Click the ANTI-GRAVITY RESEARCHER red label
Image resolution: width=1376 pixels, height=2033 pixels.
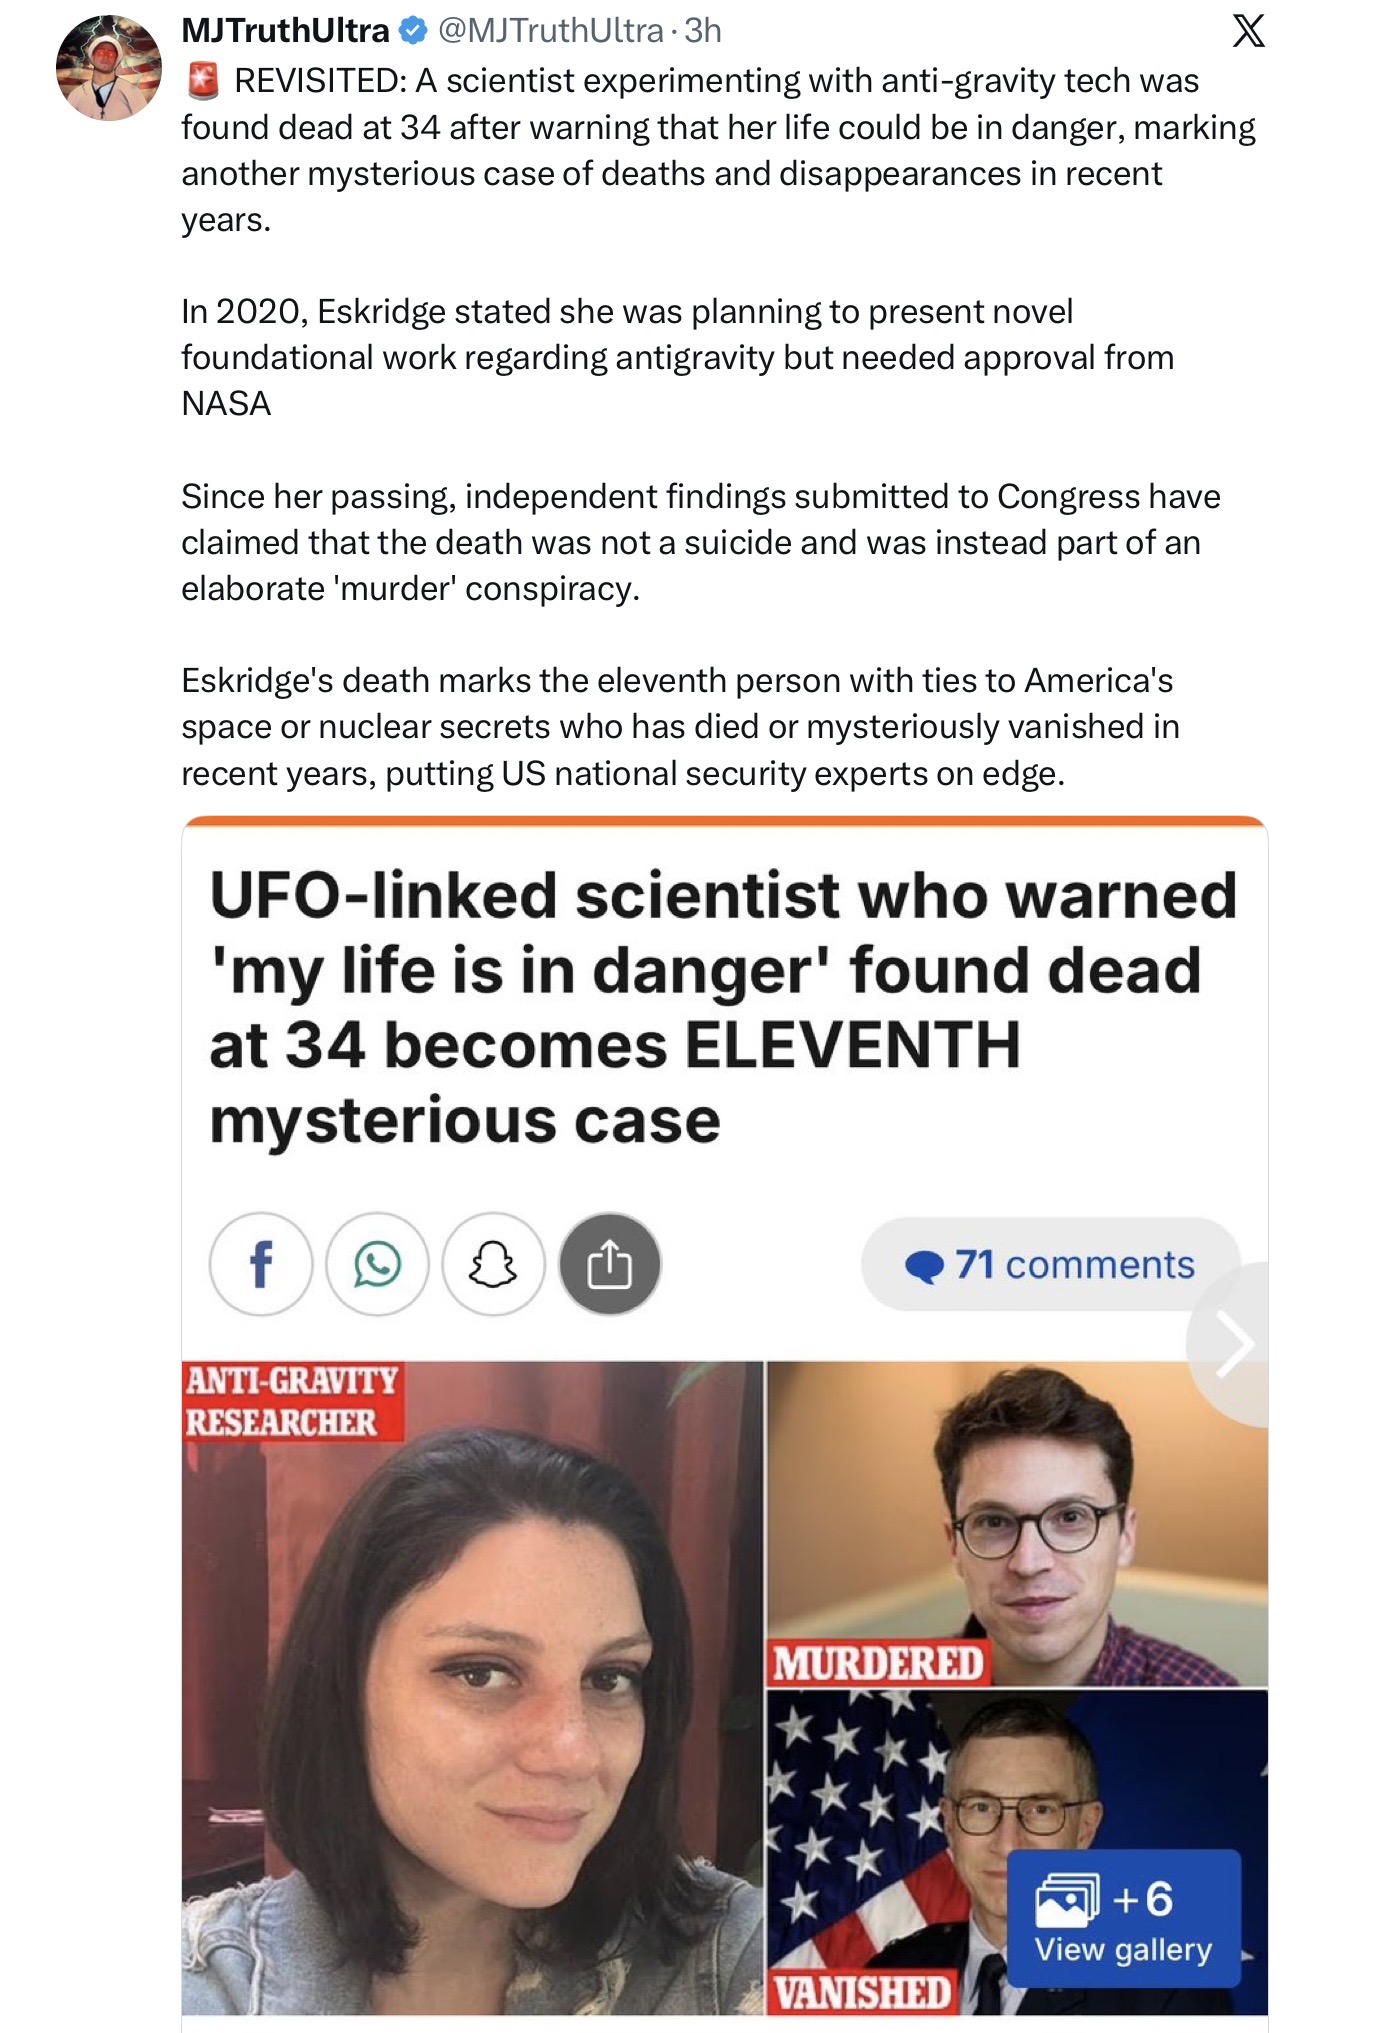coord(292,1401)
